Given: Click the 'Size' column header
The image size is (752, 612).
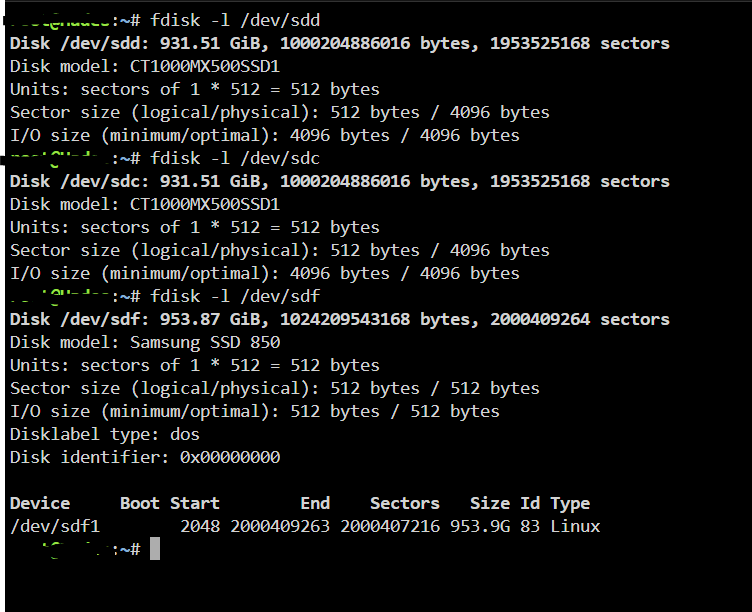Looking at the screenshot, I should coord(490,504).
